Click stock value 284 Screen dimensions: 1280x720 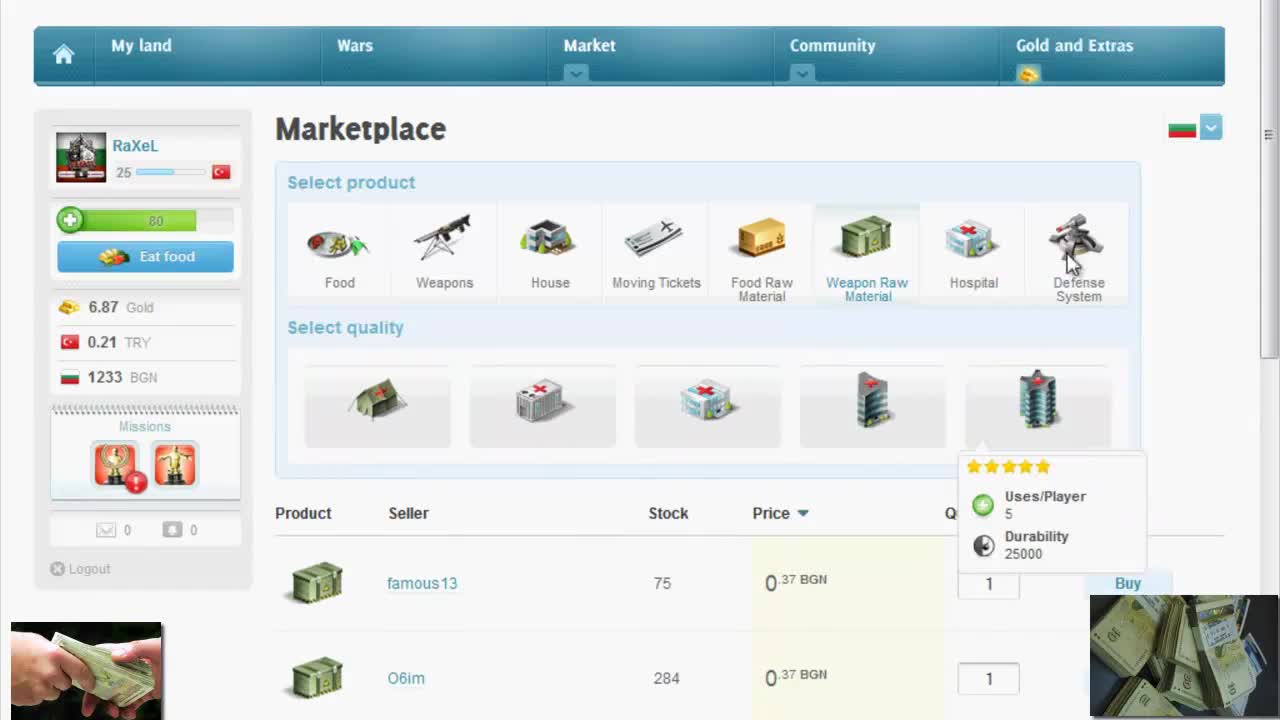pyautogui.click(x=666, y=678)
